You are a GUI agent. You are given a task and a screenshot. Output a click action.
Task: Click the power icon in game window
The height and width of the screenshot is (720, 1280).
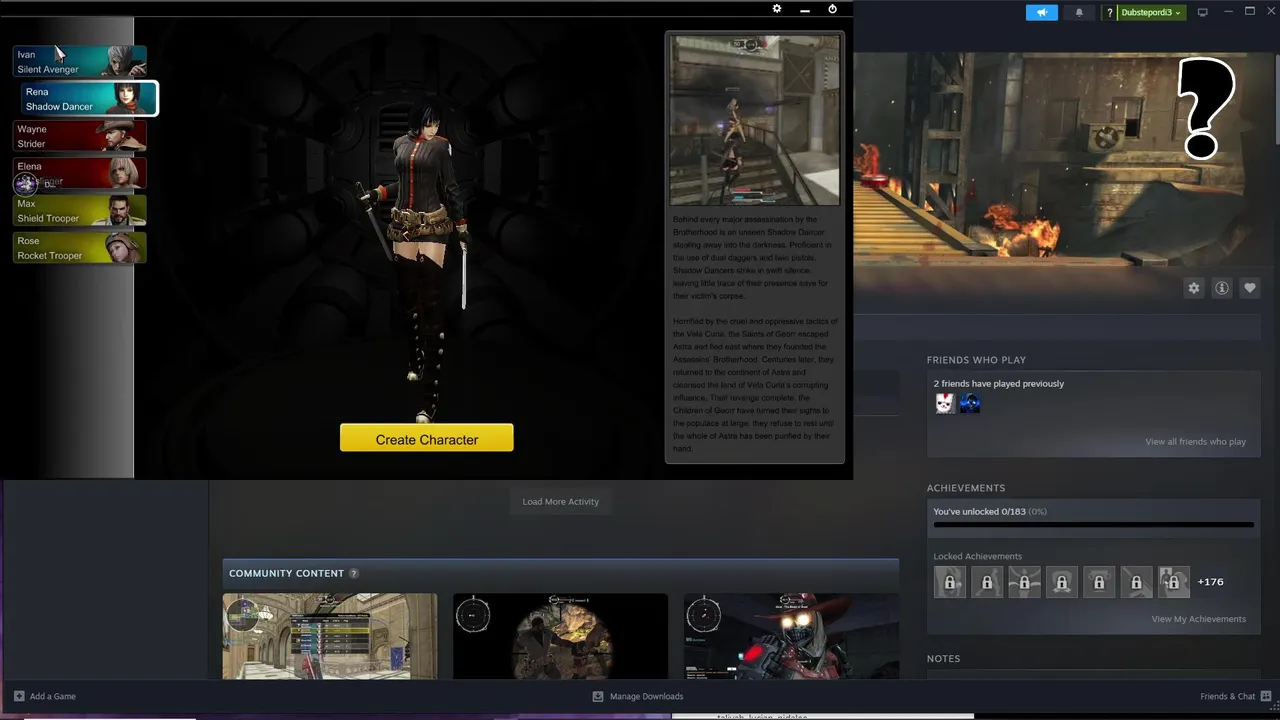point(832,9)
